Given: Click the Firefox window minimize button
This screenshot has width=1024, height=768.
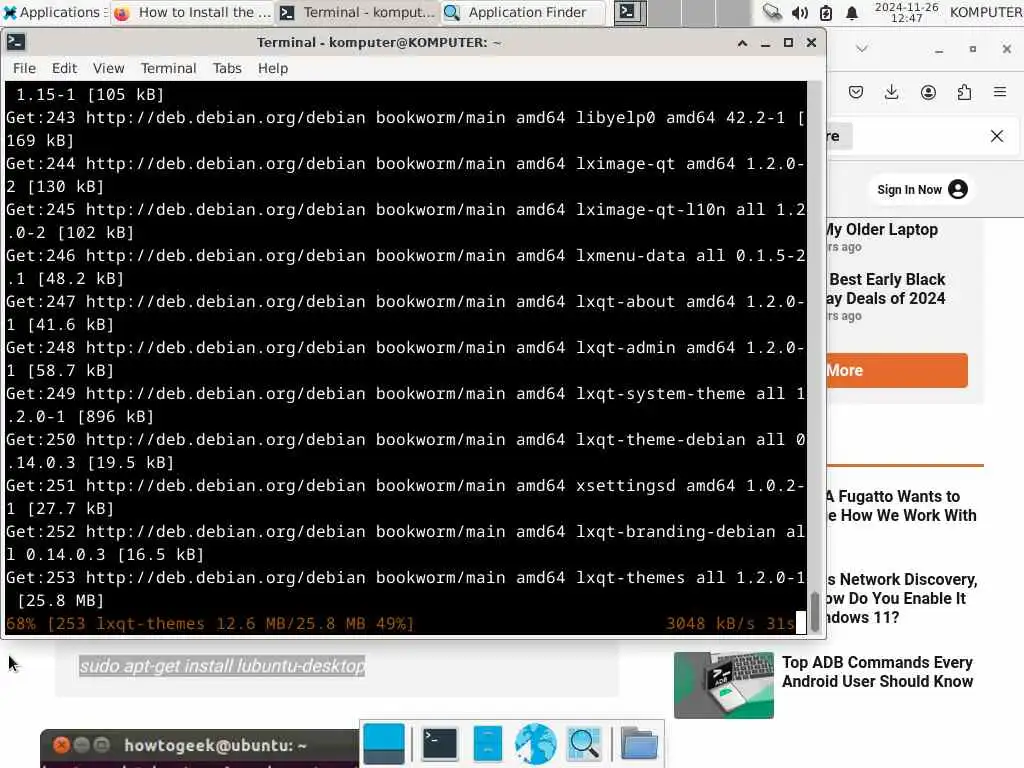Looking at the screenshot, I should pos(938,50).
